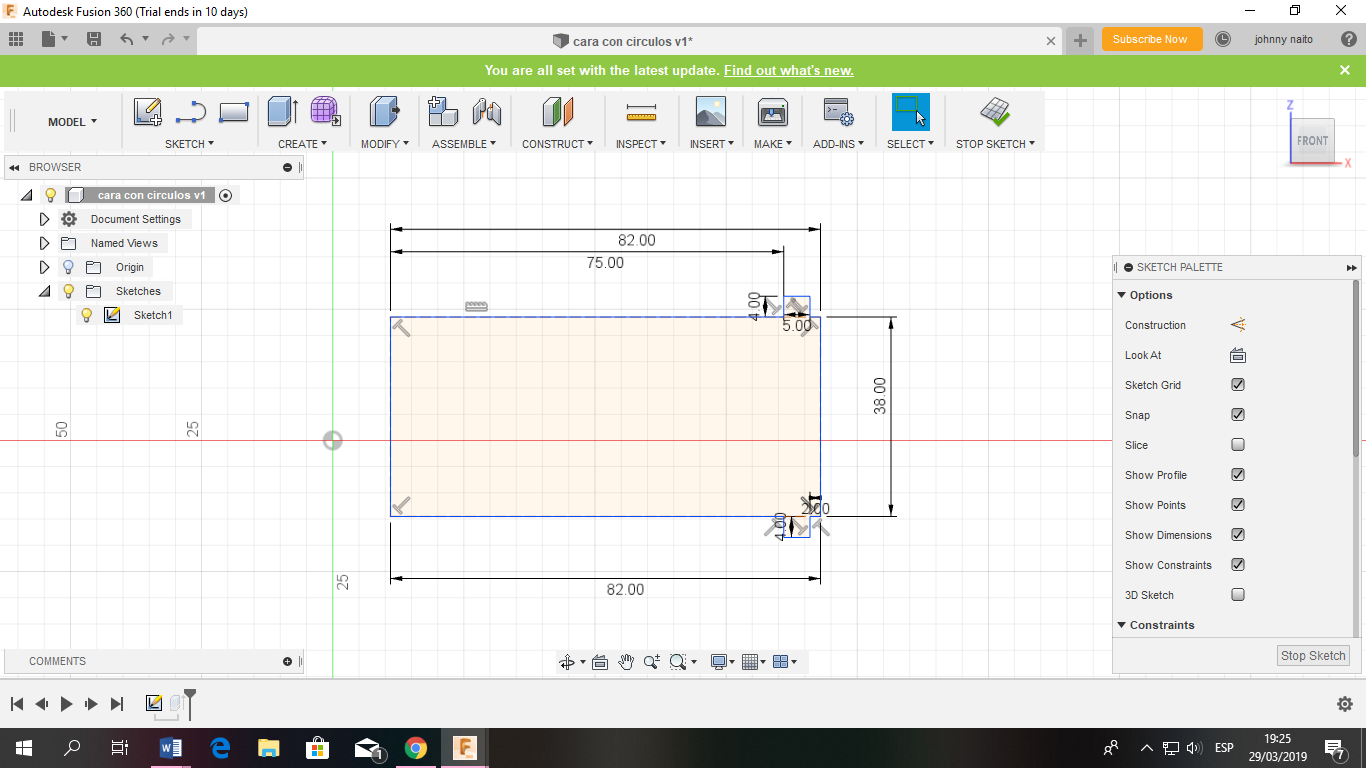Expand the Origin folder node
The width and height of the screenshot is (1366, 768).
[x=44, y=267]
